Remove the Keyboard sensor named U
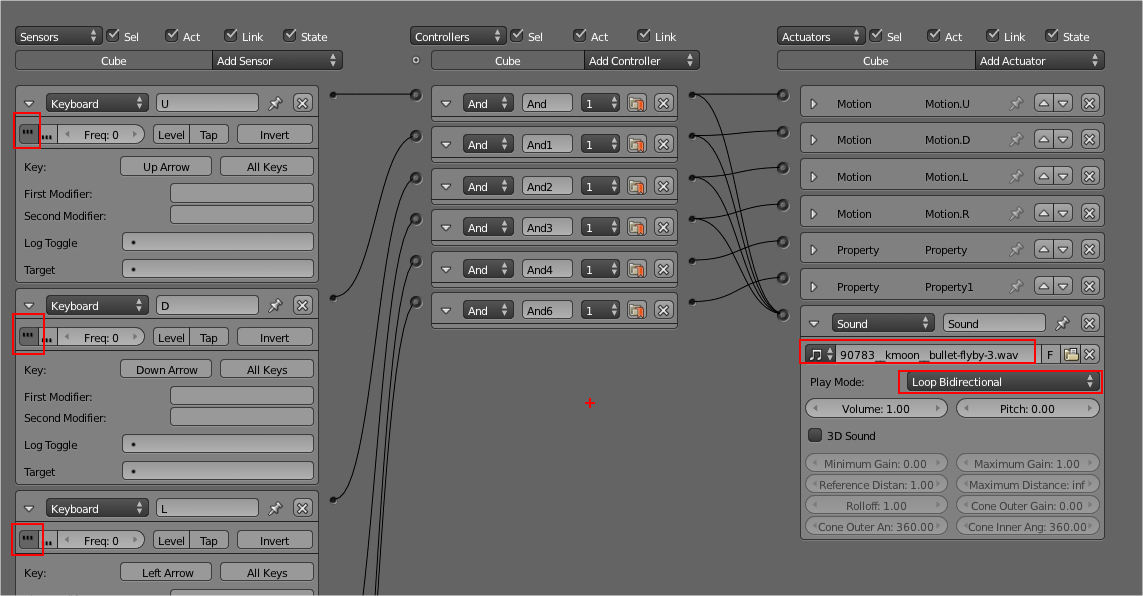This screenshot has height=596, width=1143. click(x=303, y=103)
